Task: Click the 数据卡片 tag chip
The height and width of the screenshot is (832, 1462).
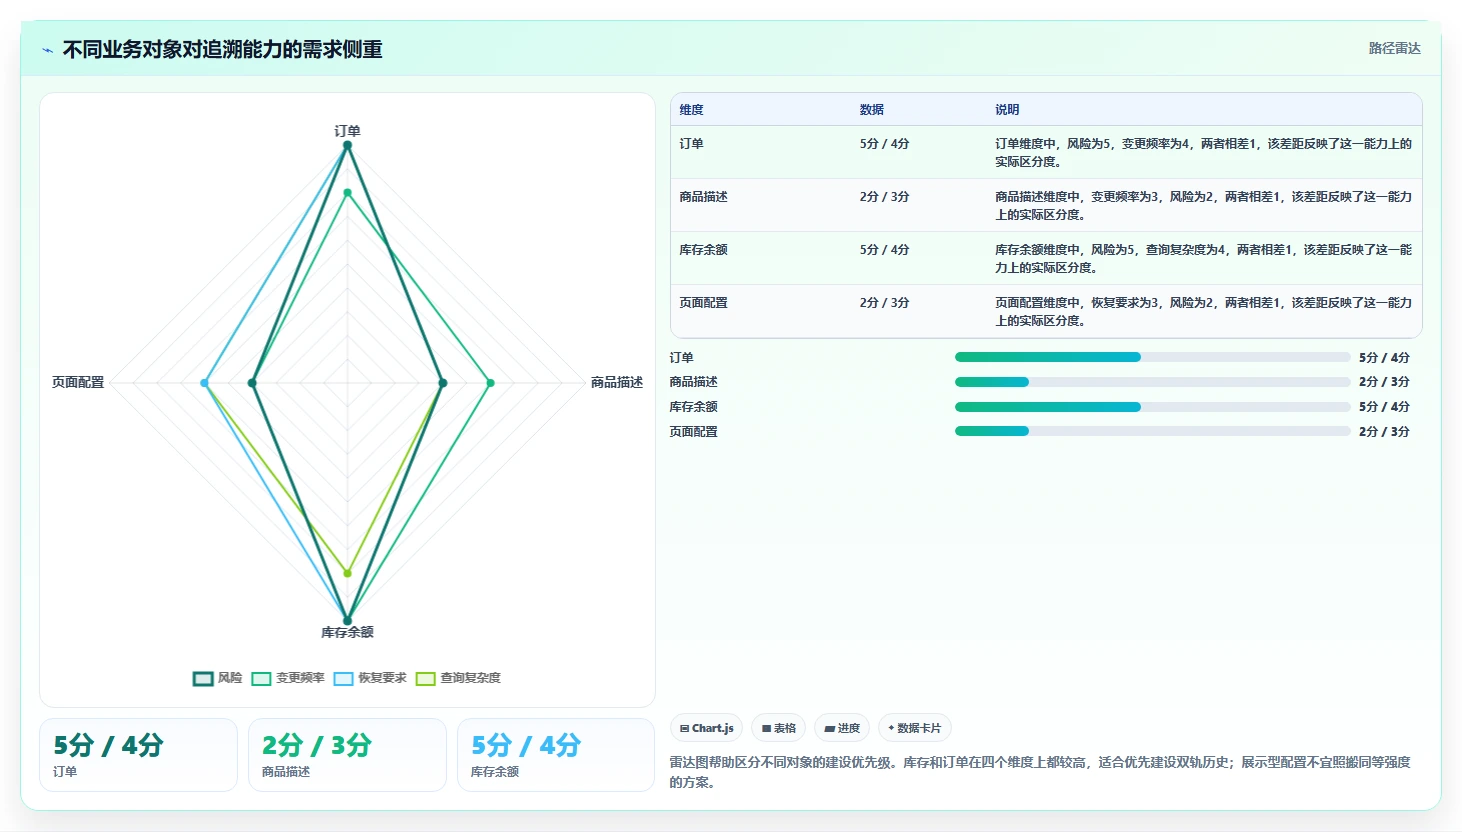Action: pos(915,728)
